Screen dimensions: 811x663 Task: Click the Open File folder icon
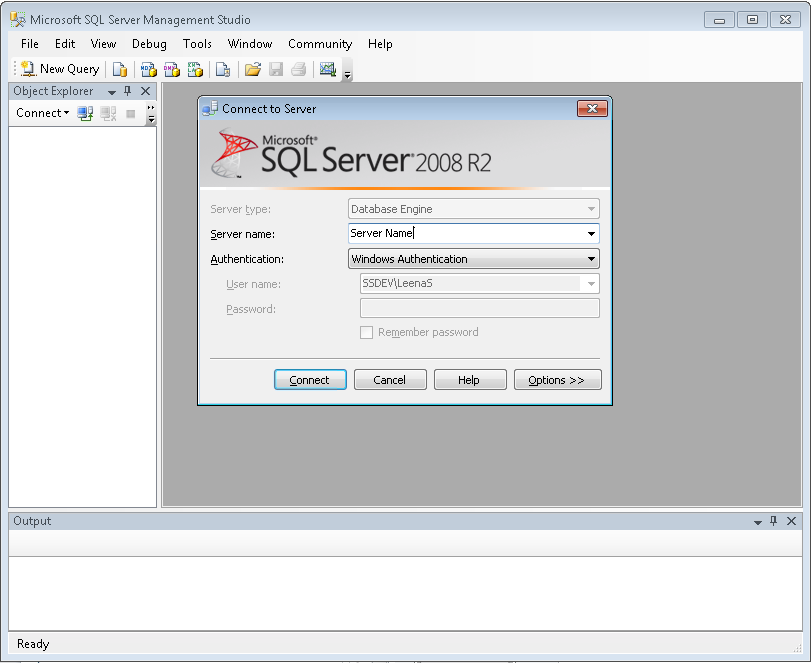coord(252,69)
